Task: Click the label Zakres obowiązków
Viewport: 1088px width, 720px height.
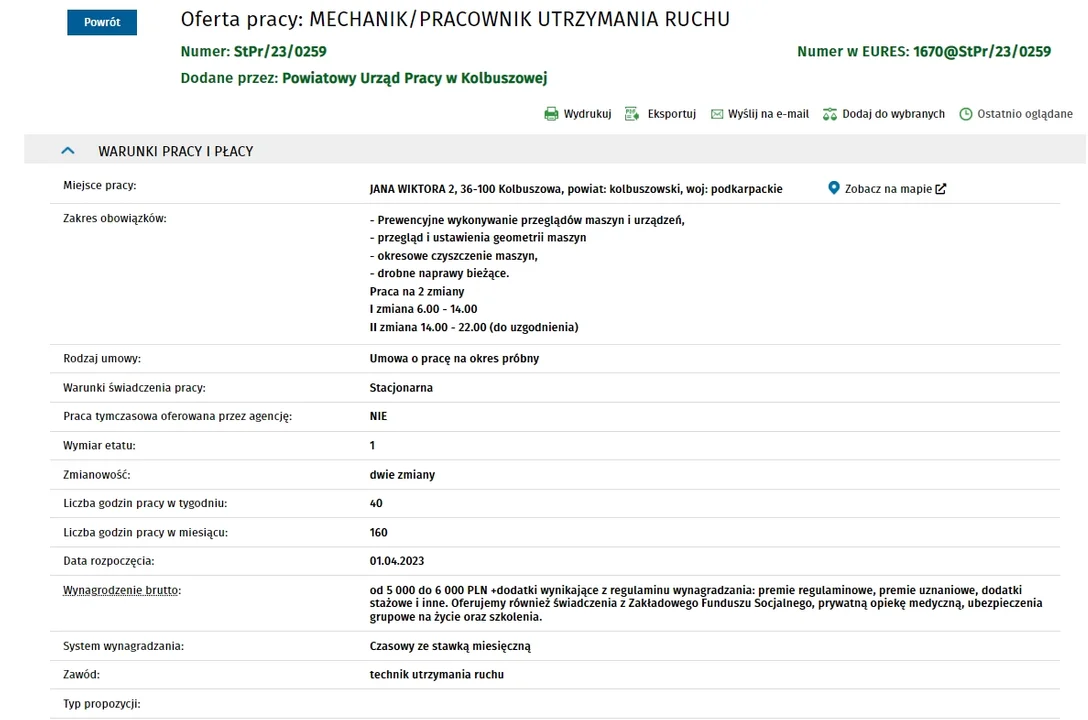Action: (114, 218)
